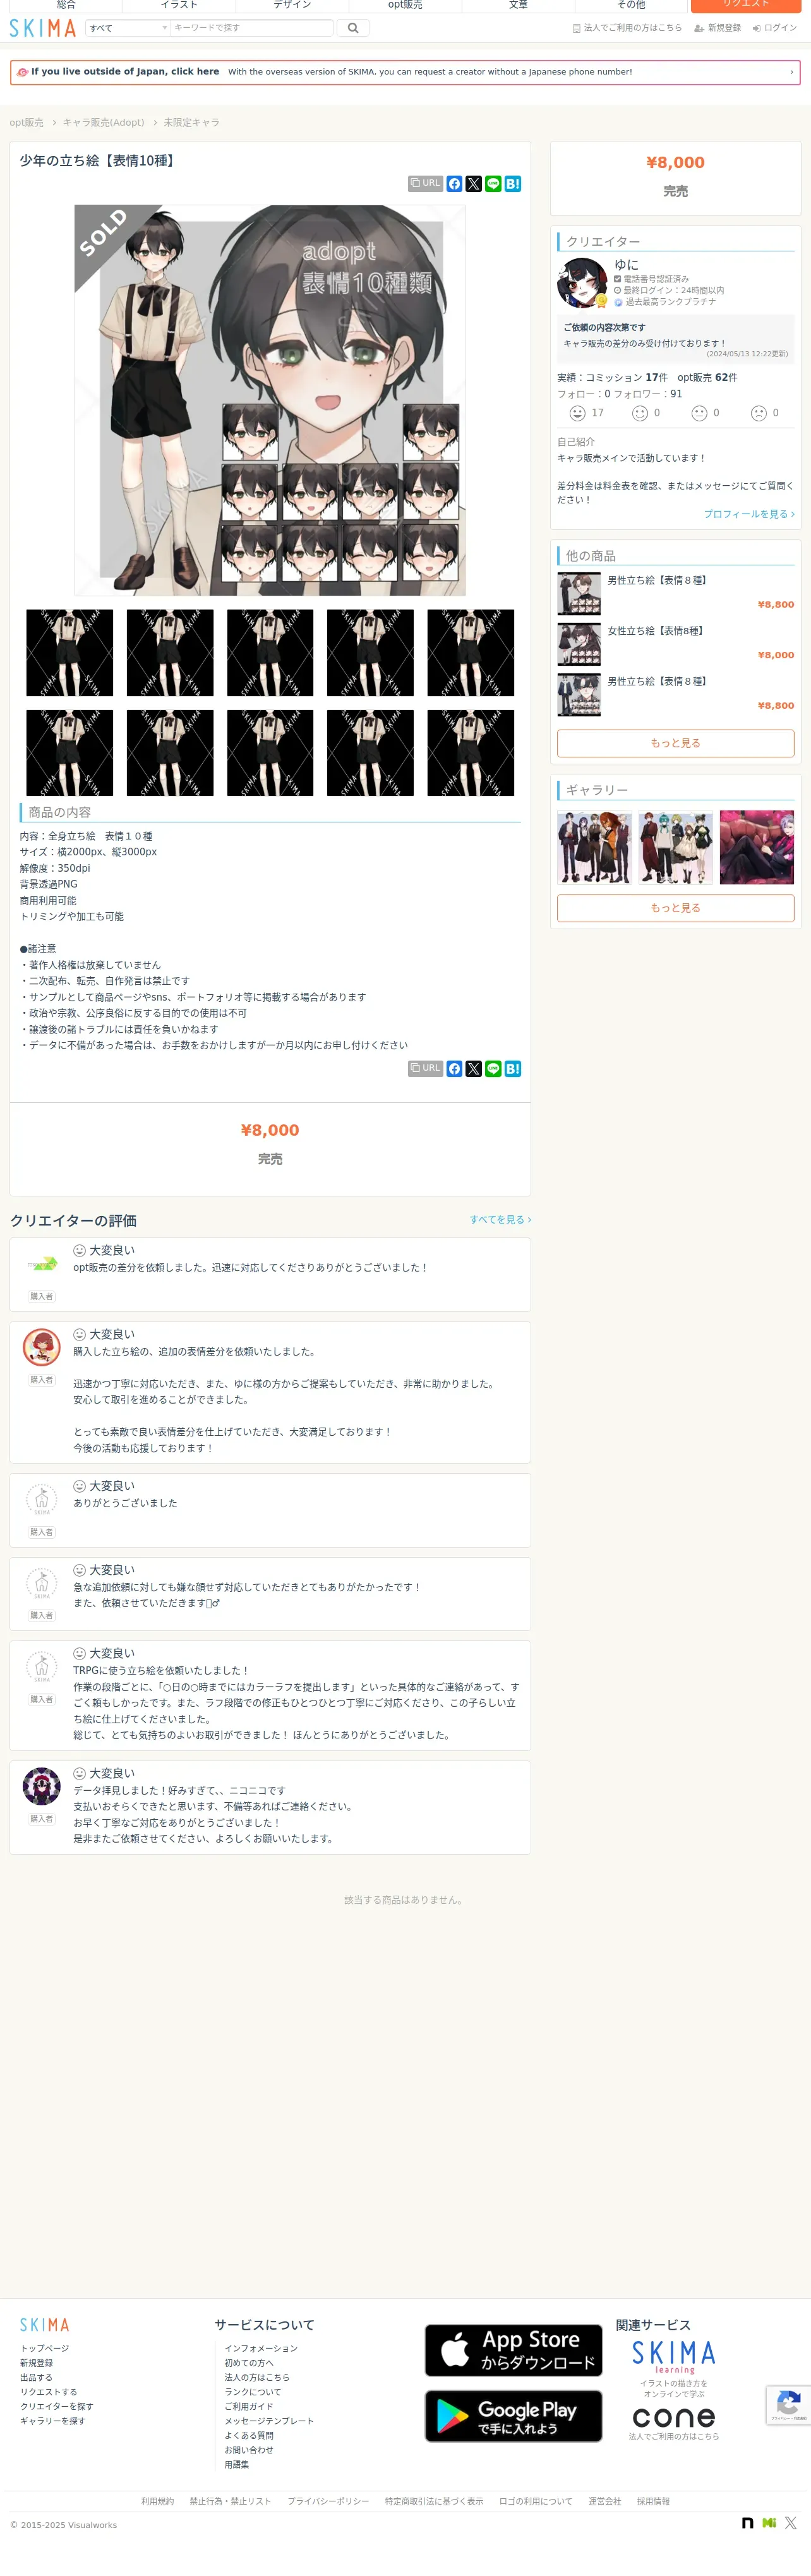Open the イラスト navigation tab
The width and height of the screenshot is (811, 2576).
(x=179, y=5)
